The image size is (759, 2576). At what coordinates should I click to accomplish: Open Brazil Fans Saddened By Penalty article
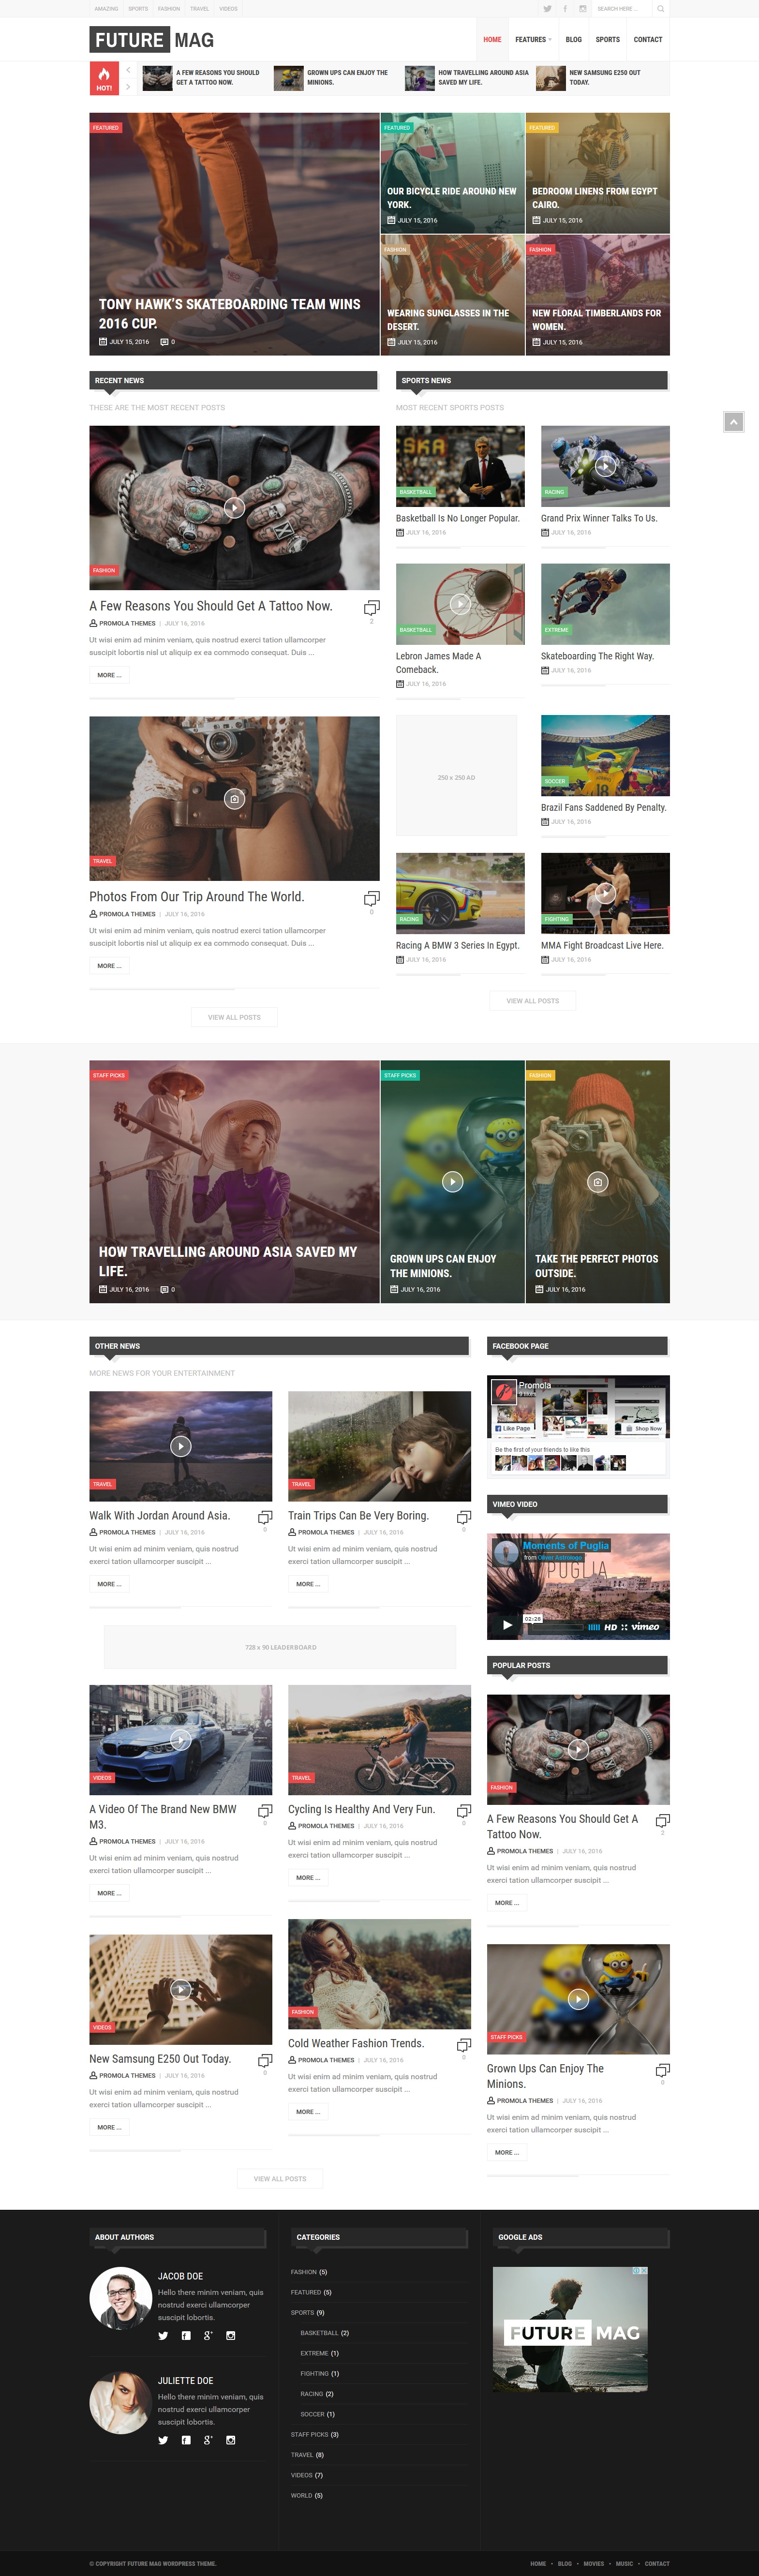pyautogui.click(x=604, y=807)
